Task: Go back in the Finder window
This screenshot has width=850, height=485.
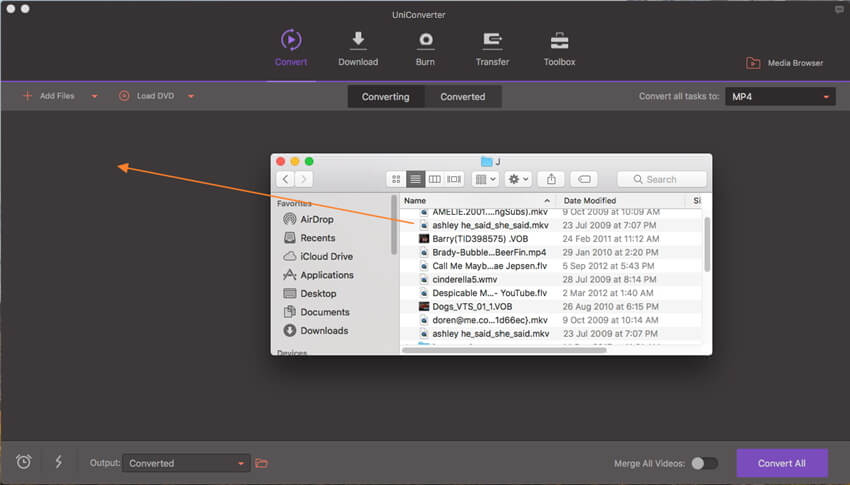Action: [285, 179]
